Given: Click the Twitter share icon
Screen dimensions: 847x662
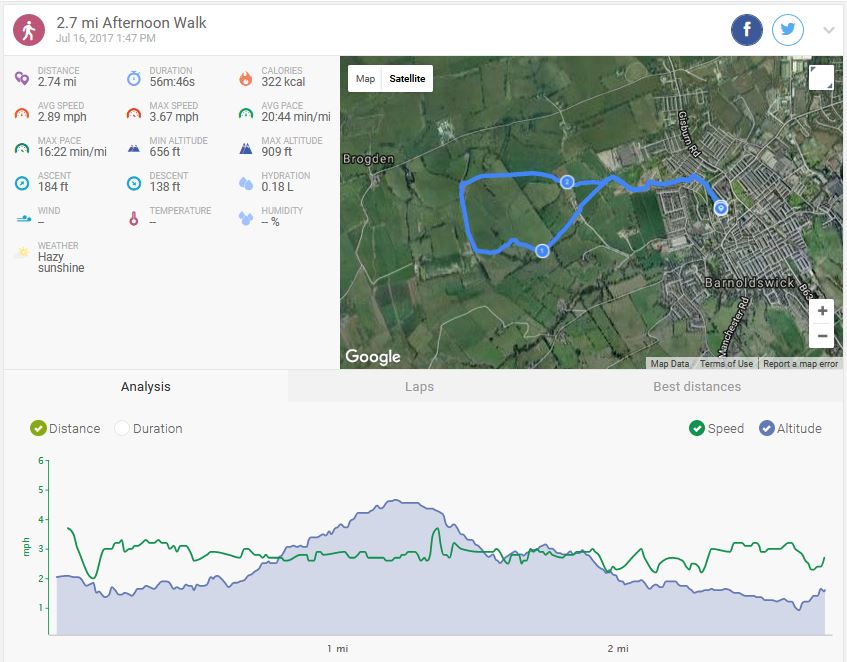Looking at the screenshot, I should tap(788, 30).
